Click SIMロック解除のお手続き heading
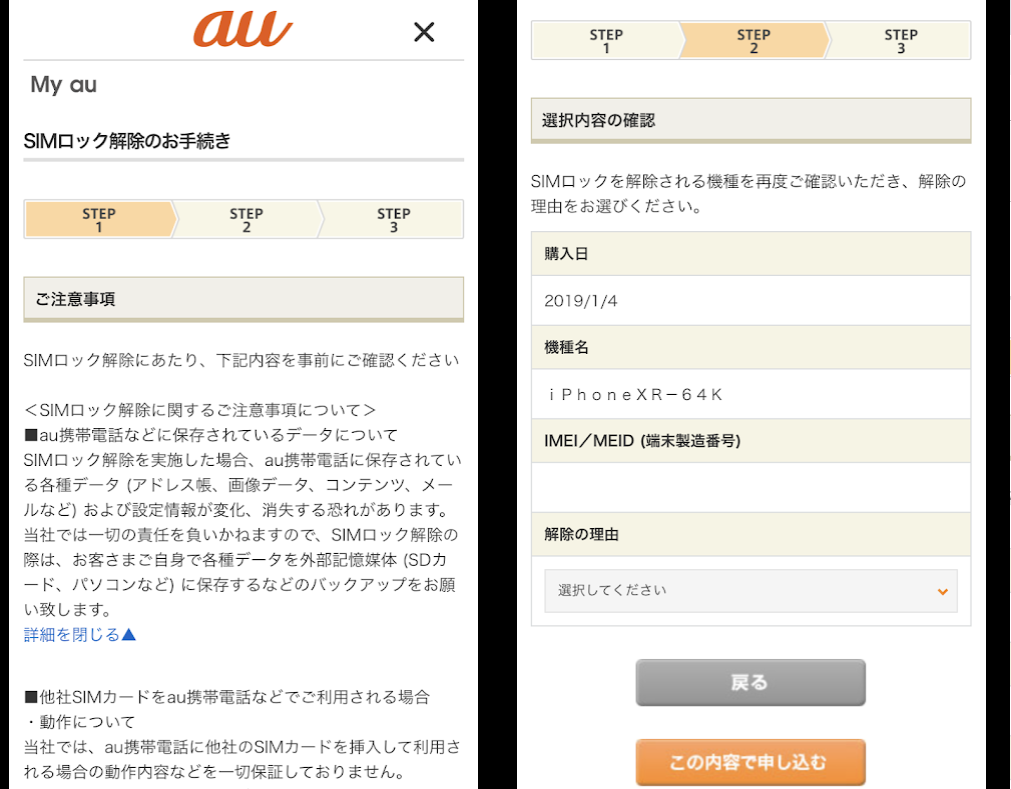Image resolution: width=1011 pixels, height=789 pixels. coord(127,141)
